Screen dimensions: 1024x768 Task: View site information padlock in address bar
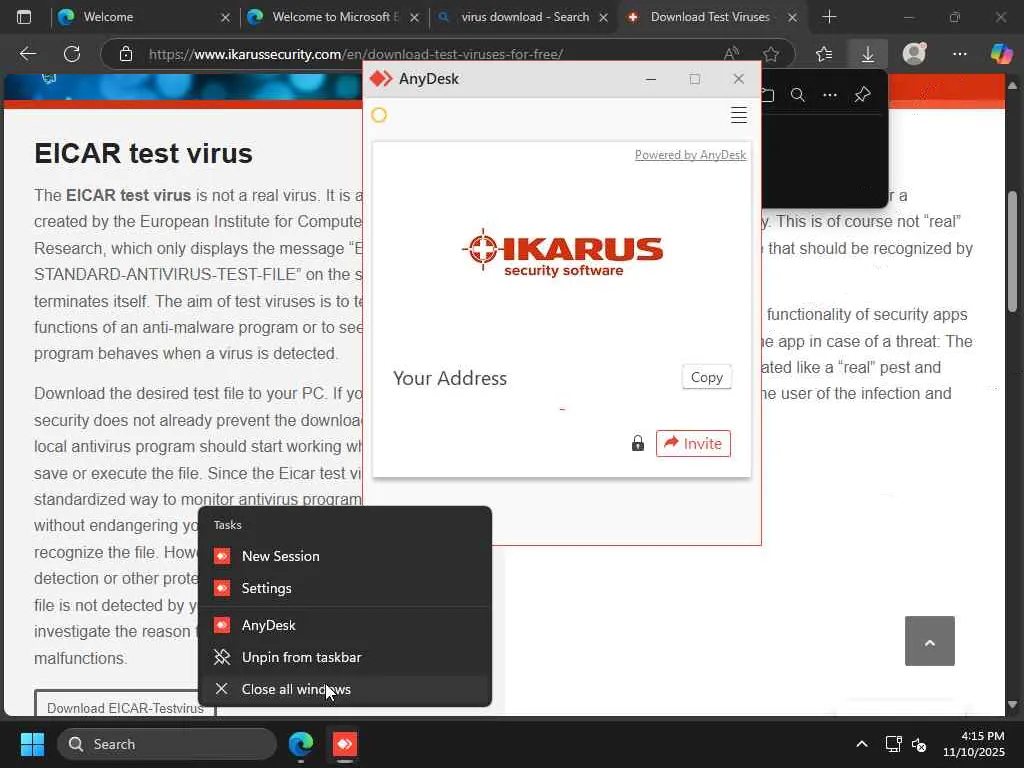126,54
